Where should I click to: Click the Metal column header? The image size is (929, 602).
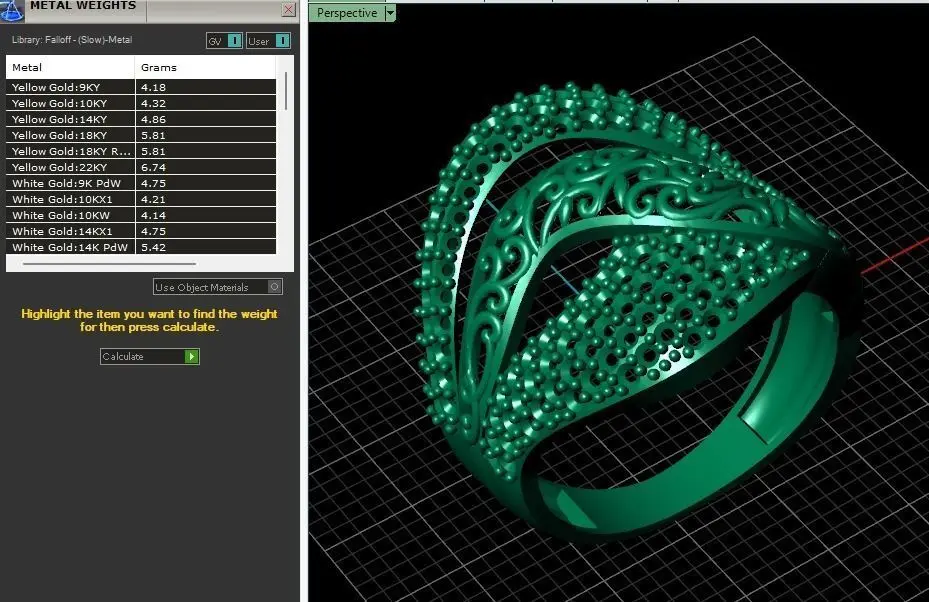(71, 68)
